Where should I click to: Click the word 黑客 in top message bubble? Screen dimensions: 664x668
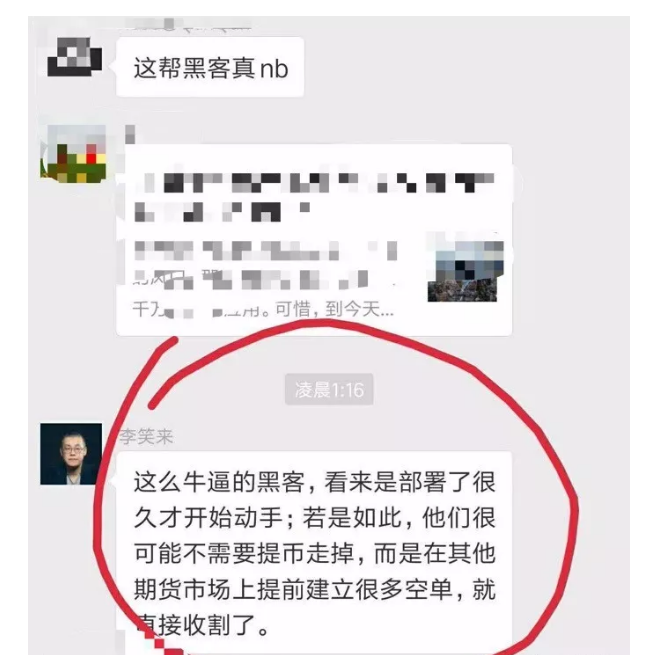(x=207, y=68)
